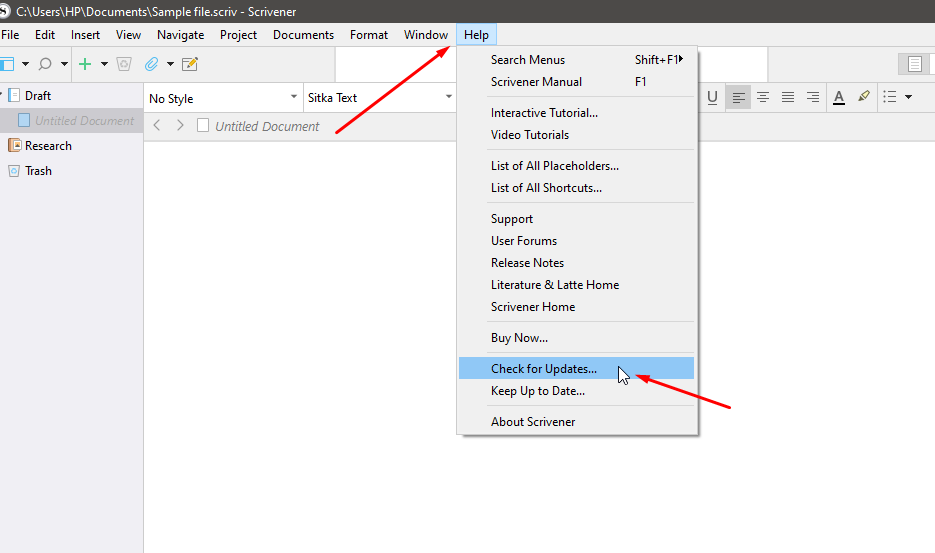The image size is (935, 553).
Task: Open the Documents menu
Action: pos(304,35)
